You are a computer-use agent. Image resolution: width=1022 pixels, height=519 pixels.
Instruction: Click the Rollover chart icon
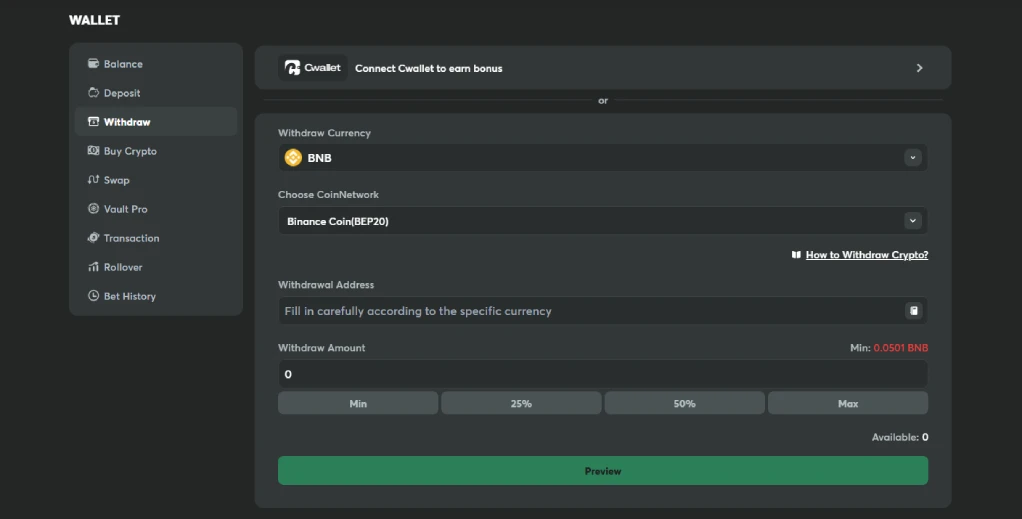tap(93, 267)
